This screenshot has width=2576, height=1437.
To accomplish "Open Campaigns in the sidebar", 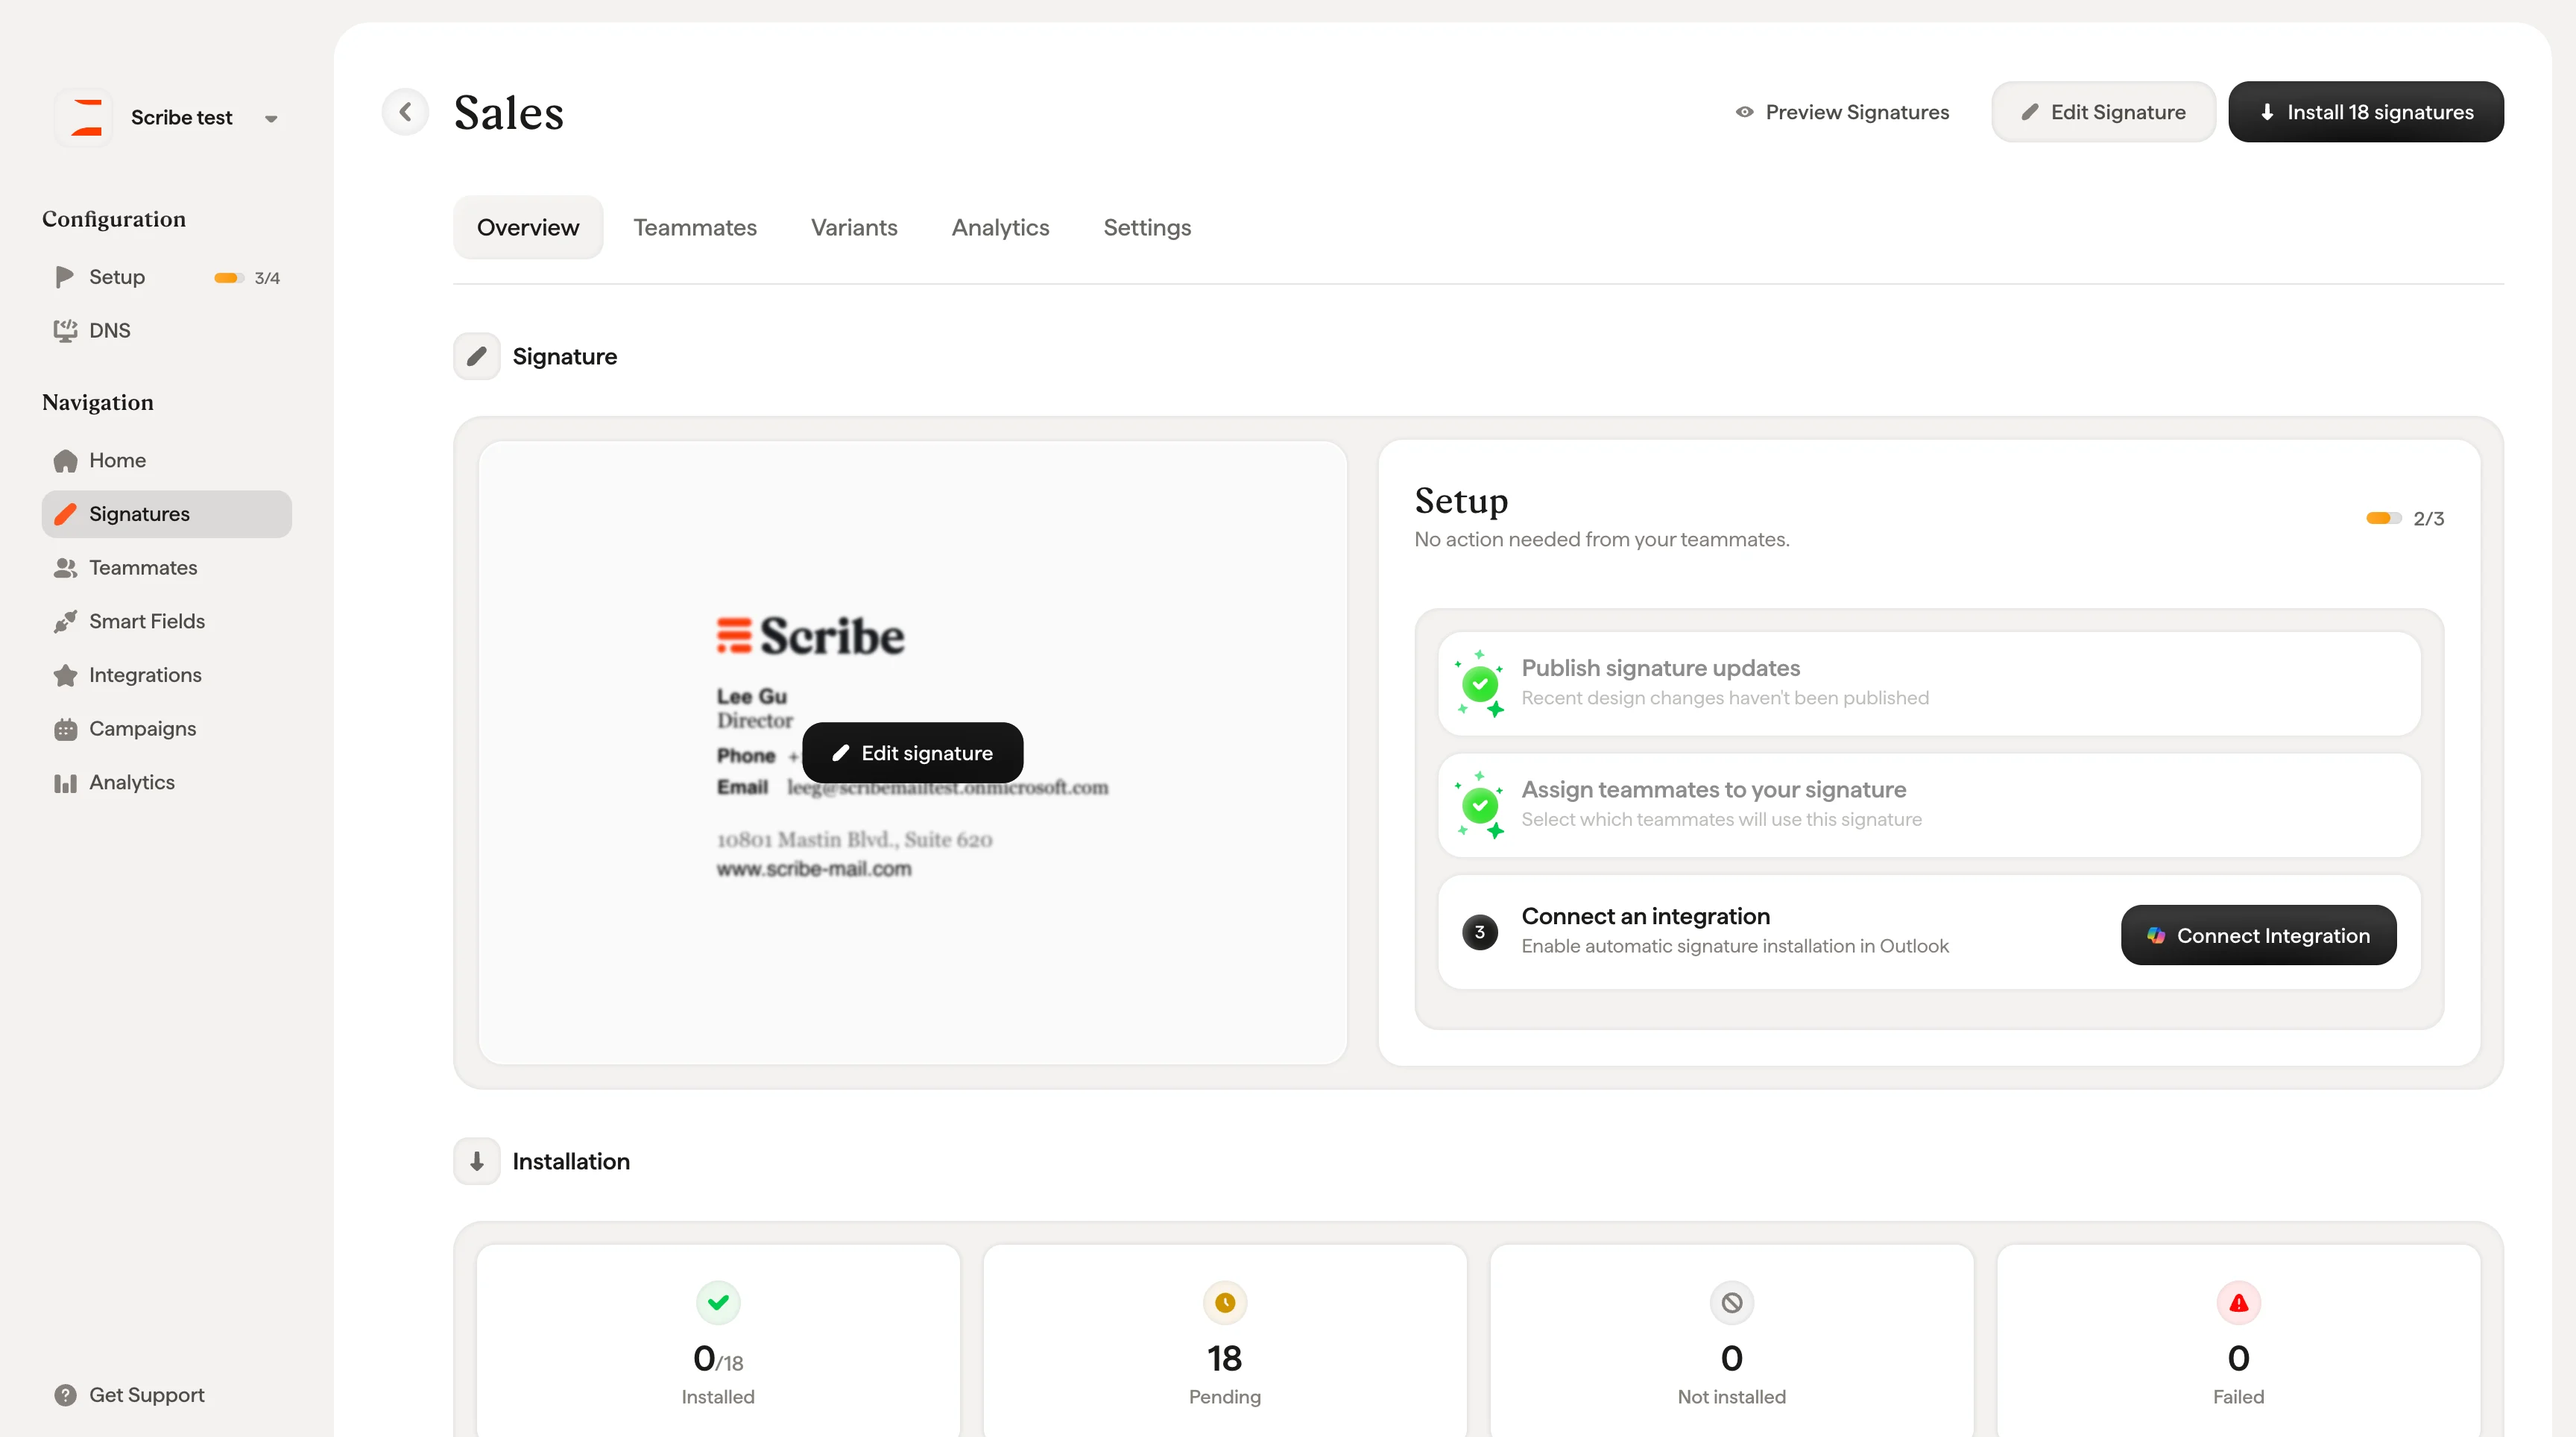I will tap(167, 729).
